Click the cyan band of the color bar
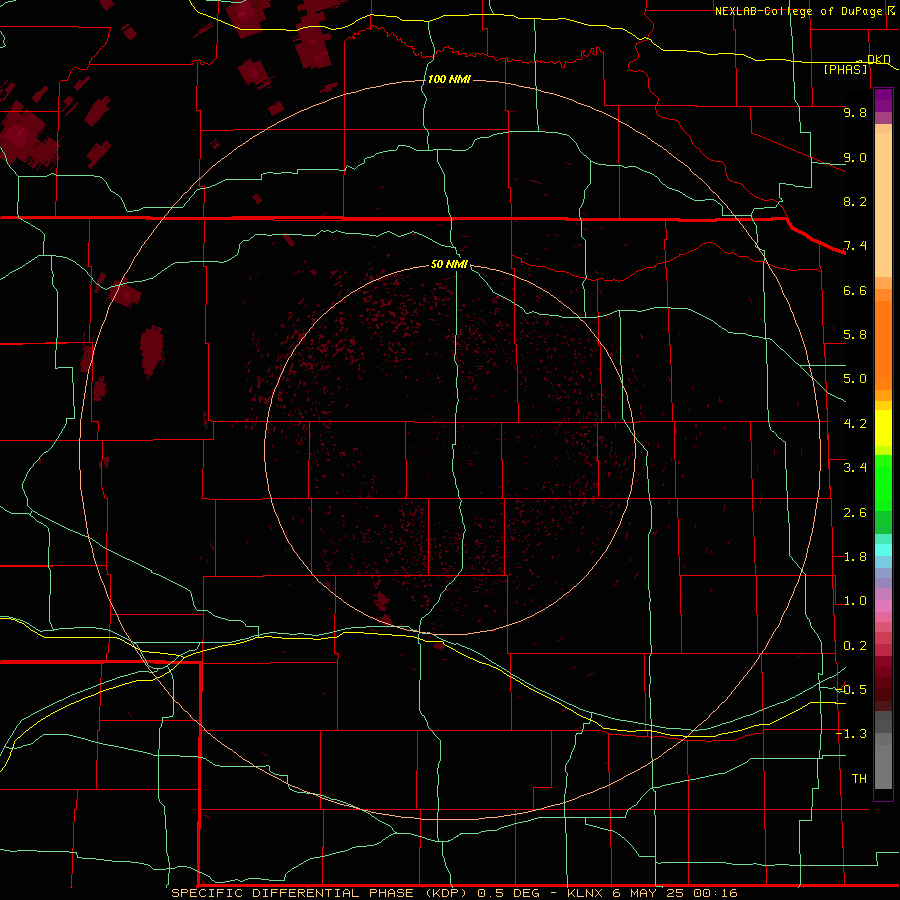 [x=883, y=549]
